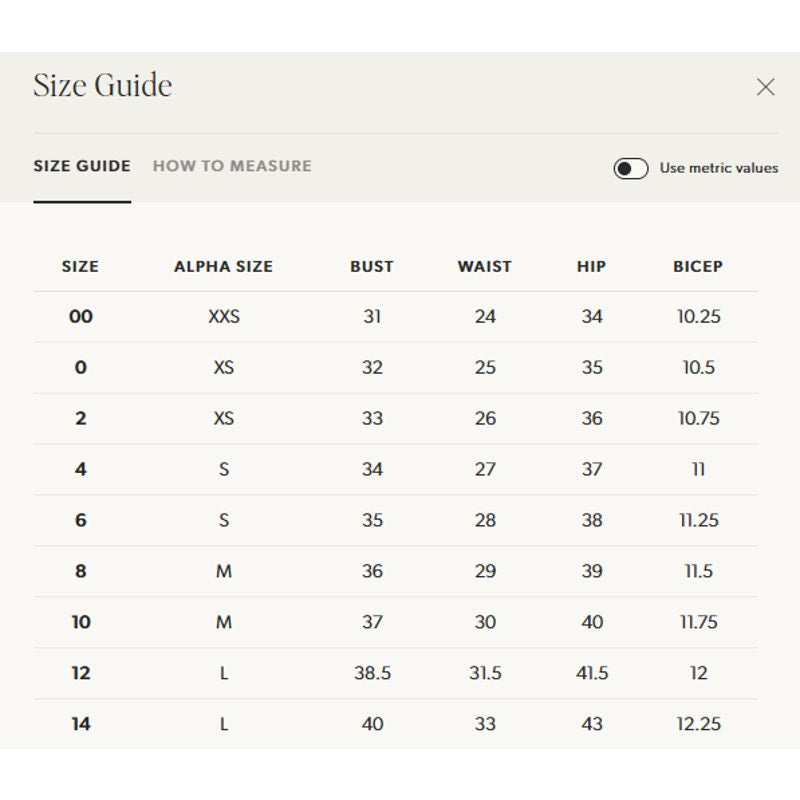Select size 14 row label

coord(81,724)
